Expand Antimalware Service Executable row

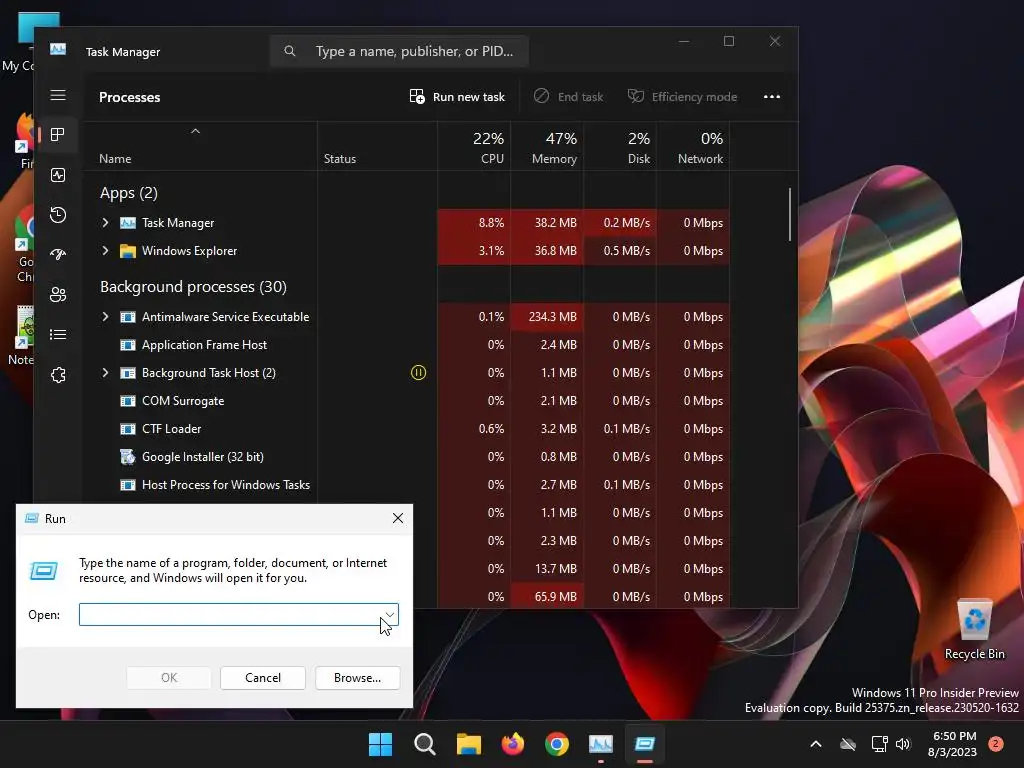105,317
